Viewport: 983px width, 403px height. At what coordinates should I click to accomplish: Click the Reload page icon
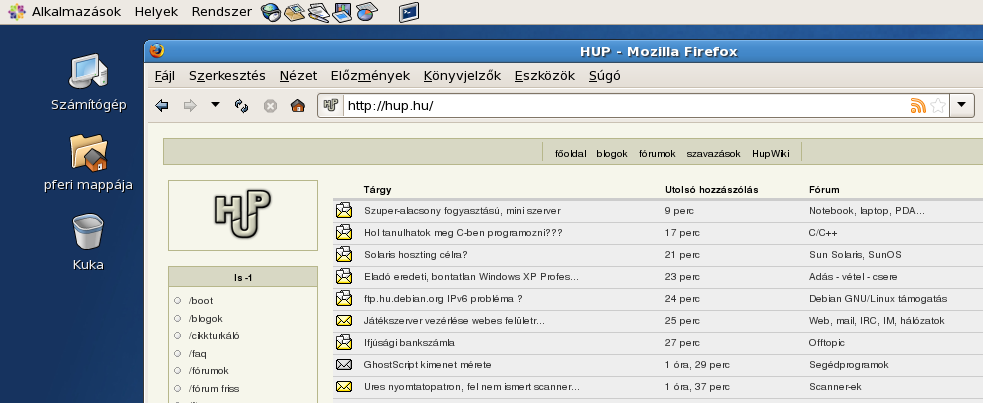tap(241, 106)
